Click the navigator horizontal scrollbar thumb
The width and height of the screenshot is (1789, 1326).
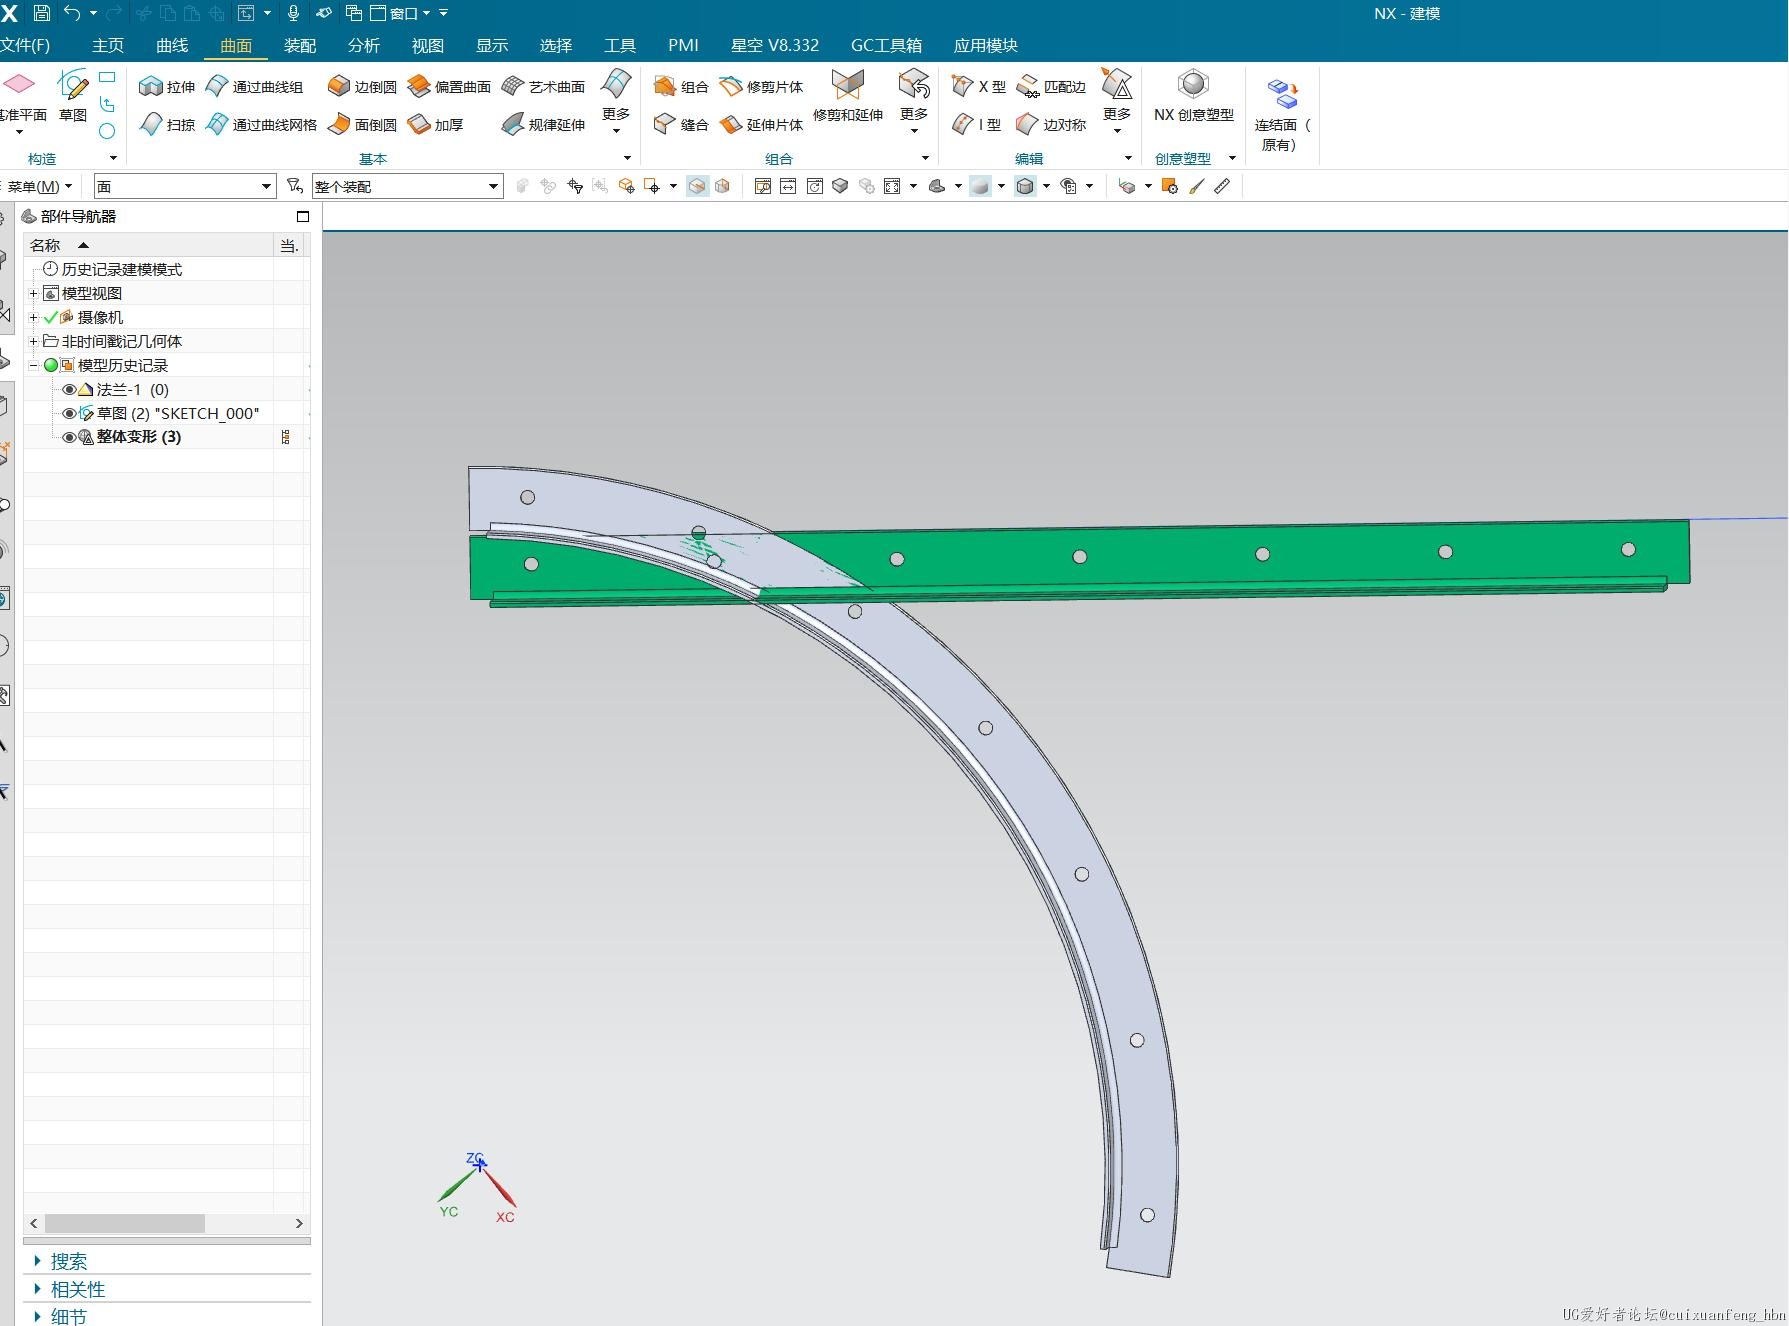click(x=125, y=1224)
